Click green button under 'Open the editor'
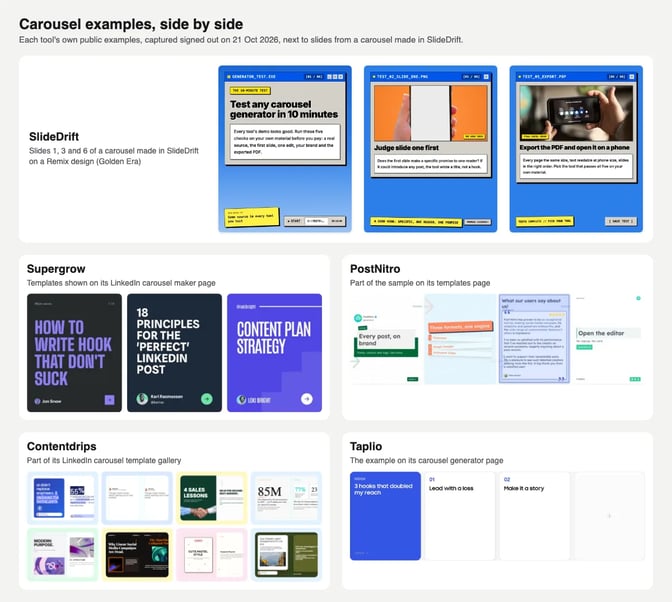Image resolution: width=672 pixels, height=602 pixels. click(584, 347)
